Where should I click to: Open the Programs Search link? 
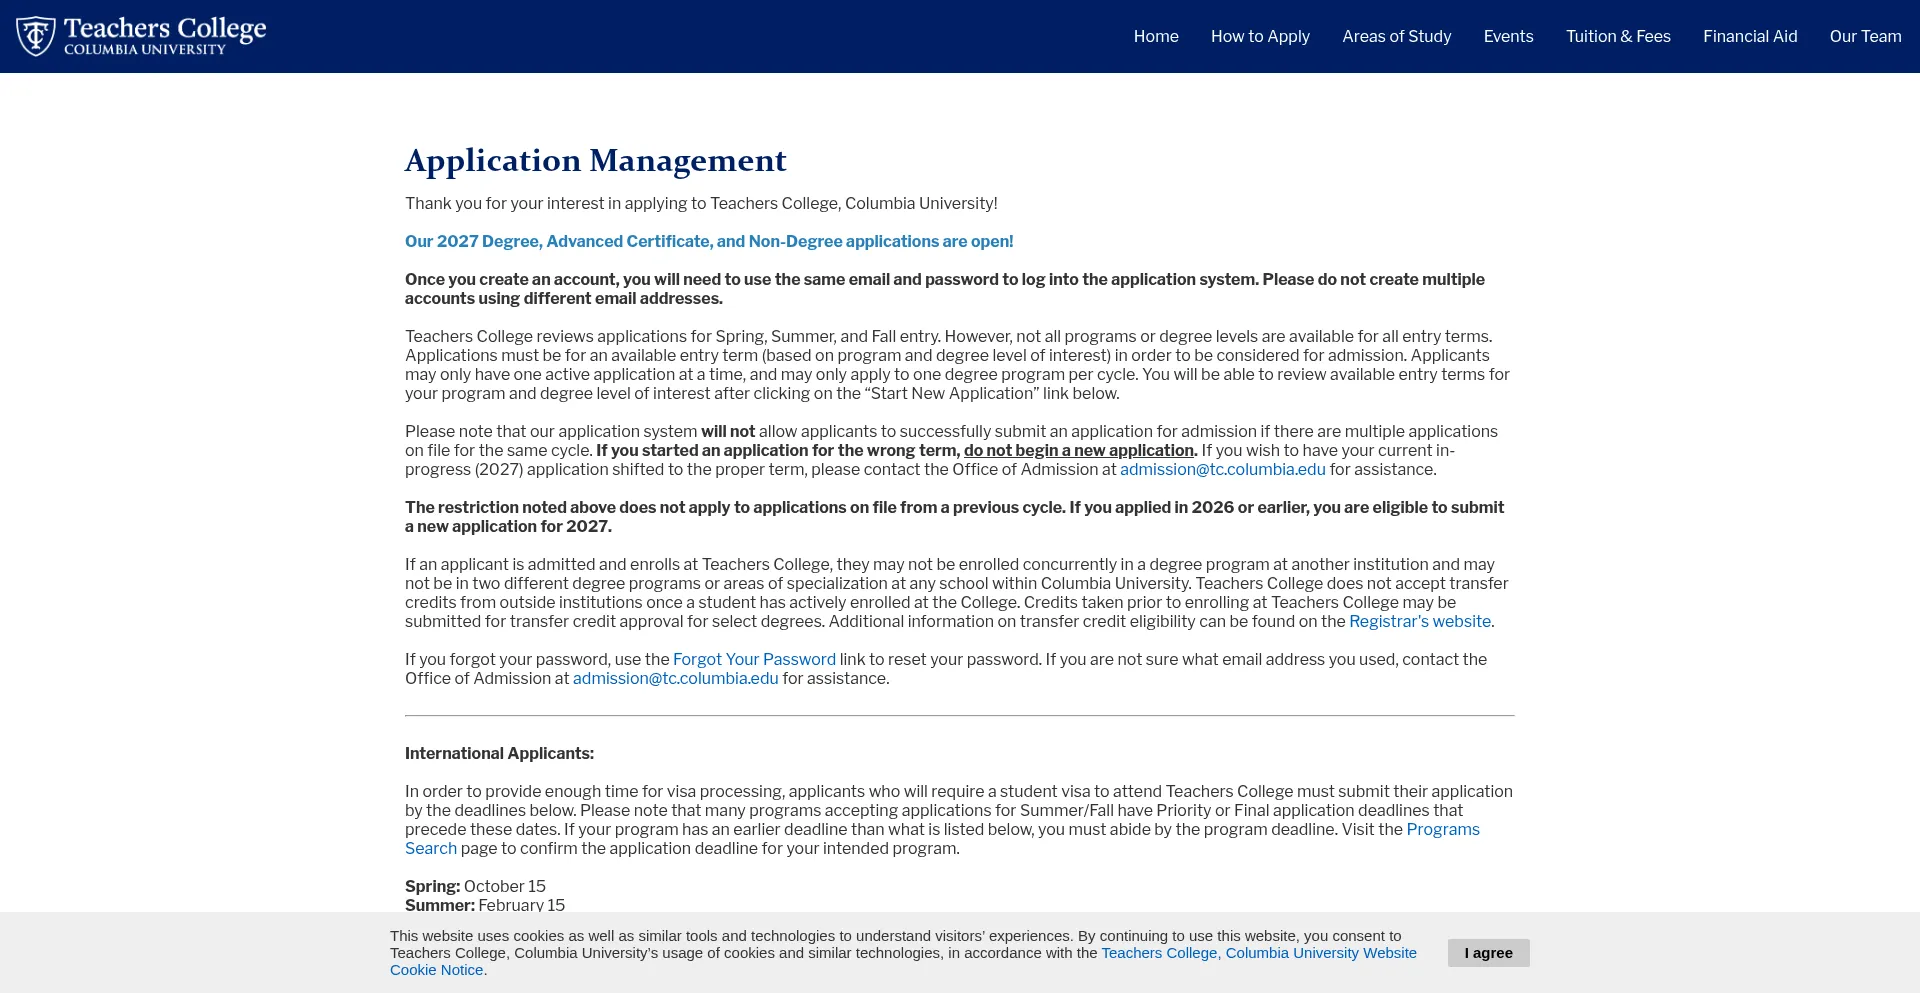coord(1443,829)
